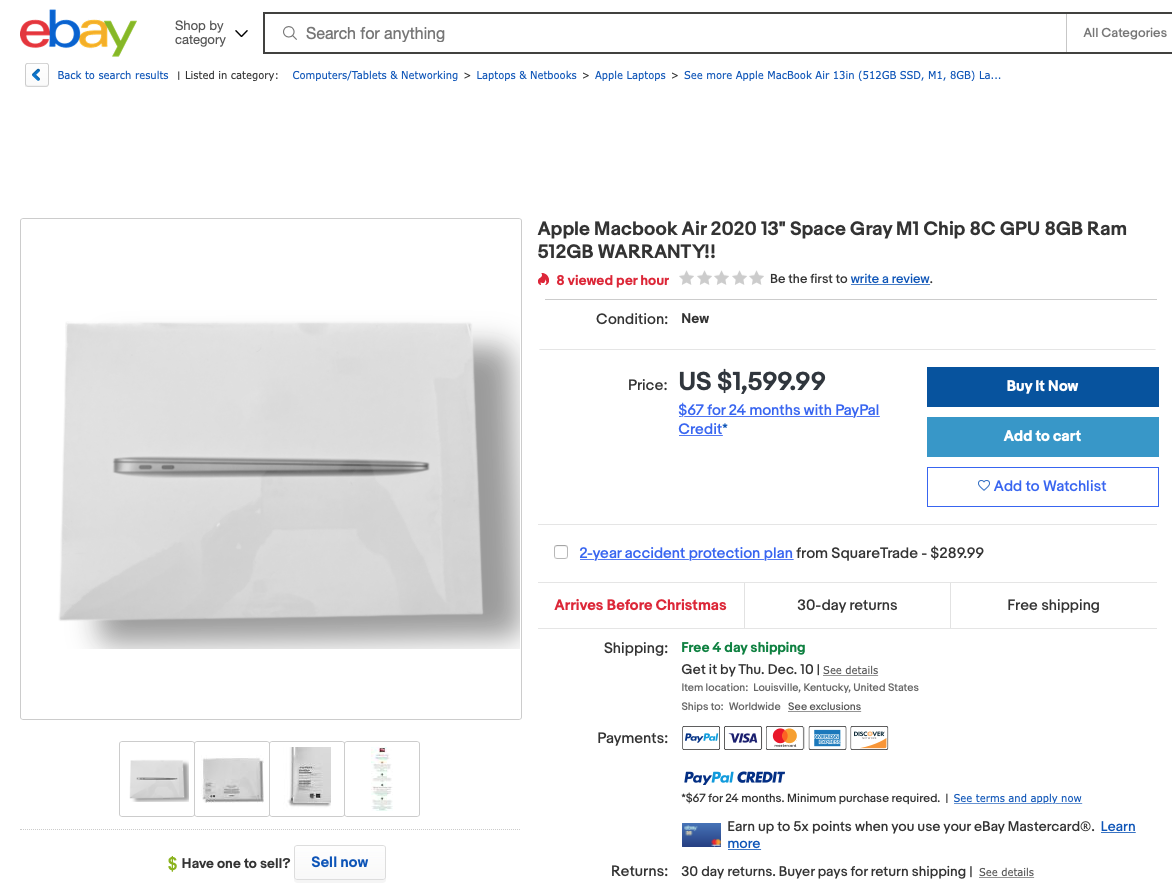Click the Sell now button

(339, 862)
